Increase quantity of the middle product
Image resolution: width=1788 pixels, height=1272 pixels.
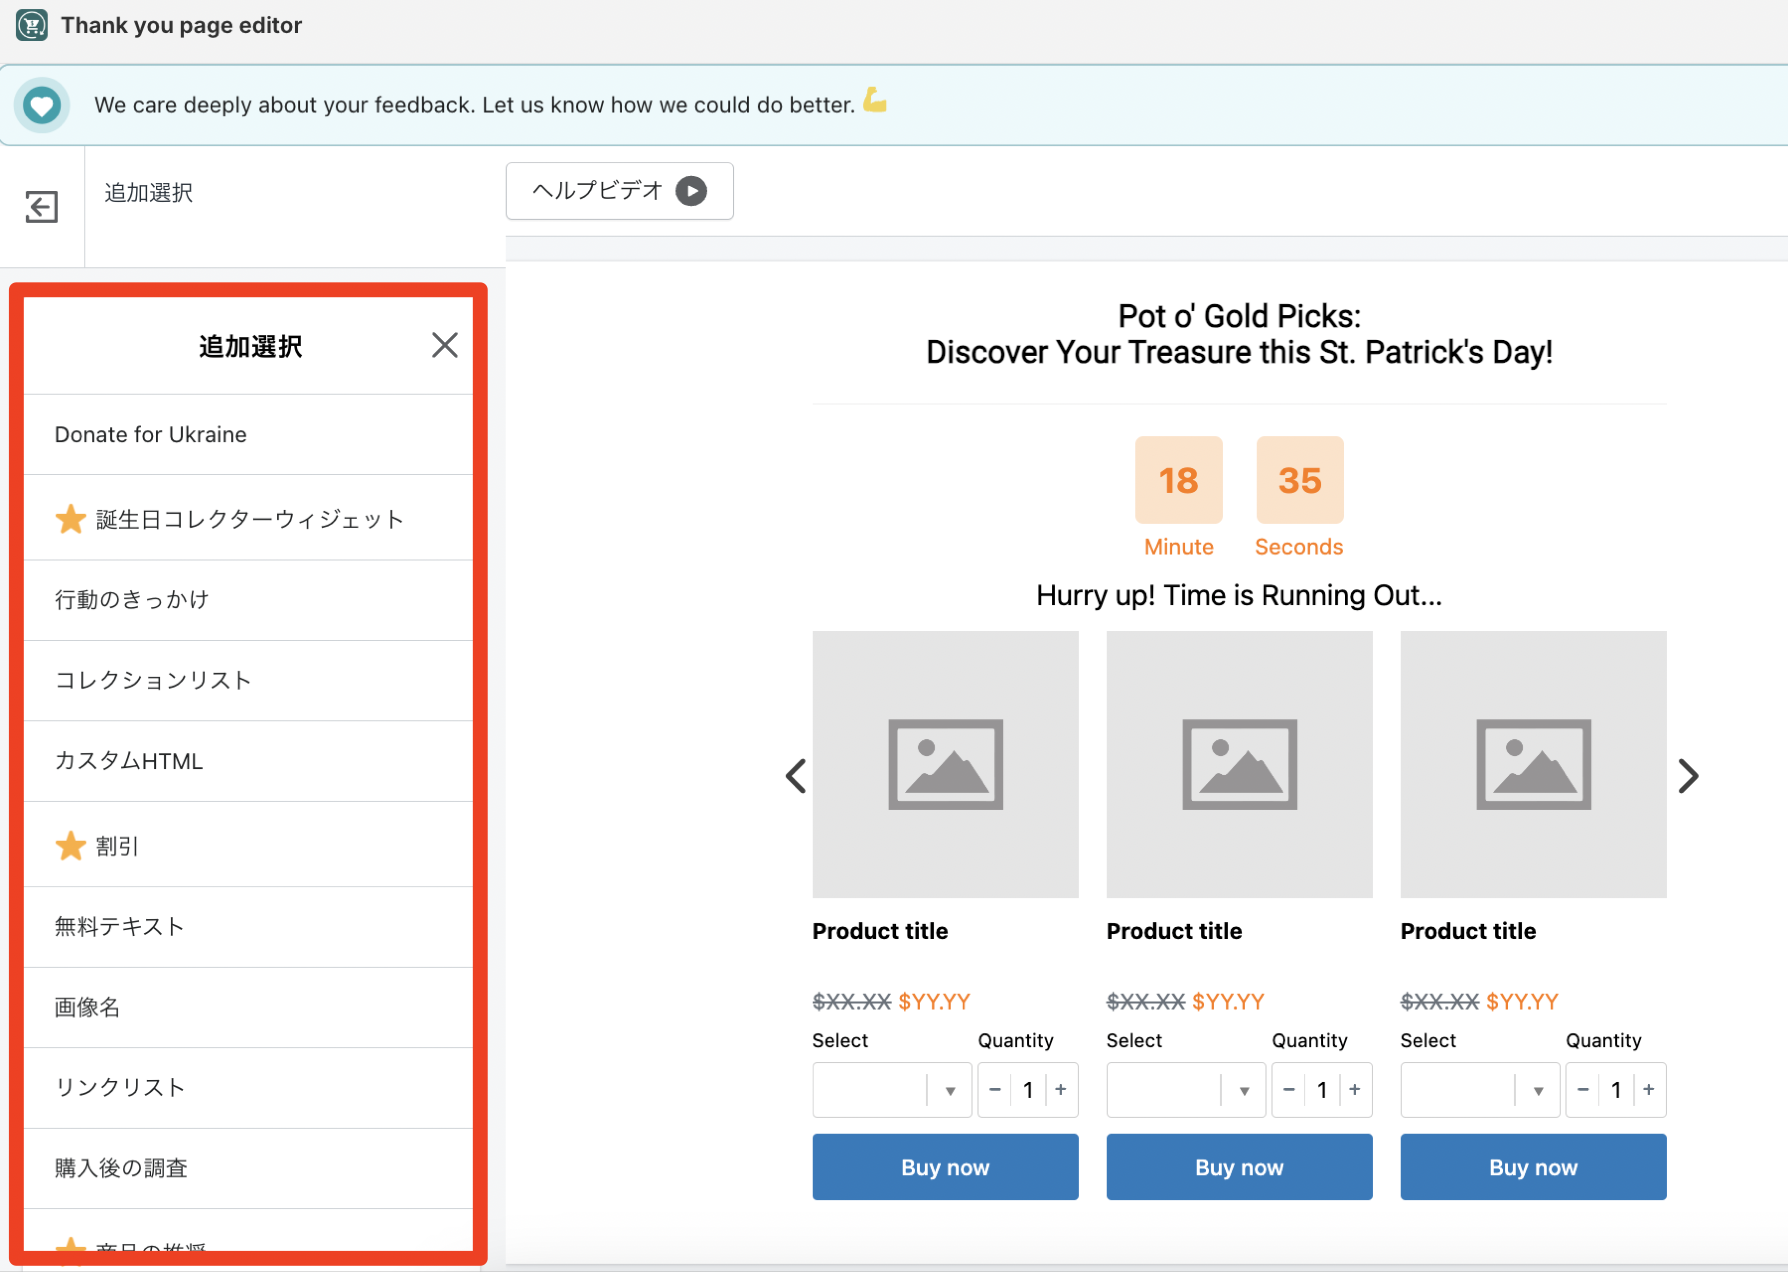click(x=1355, y=1090)
